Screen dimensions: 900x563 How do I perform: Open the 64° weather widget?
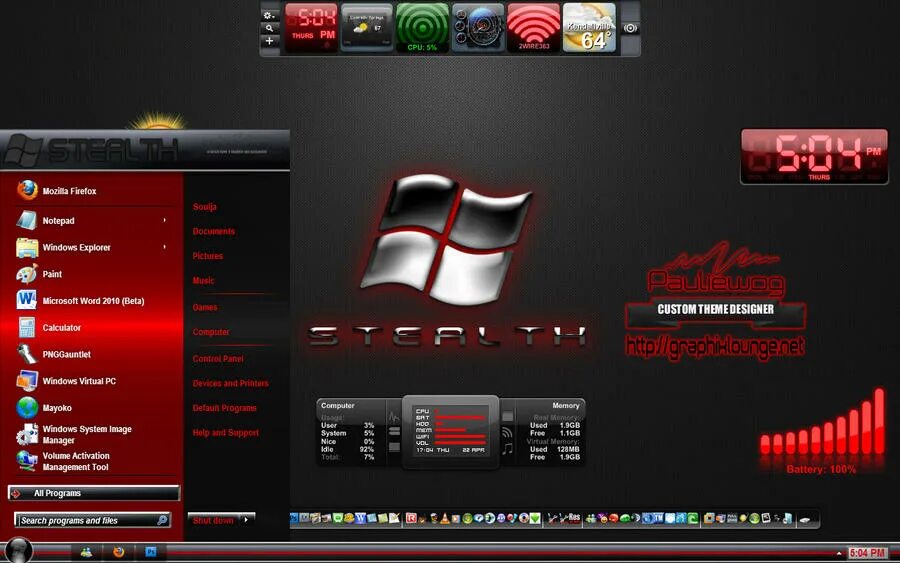(x=589, y=28)
